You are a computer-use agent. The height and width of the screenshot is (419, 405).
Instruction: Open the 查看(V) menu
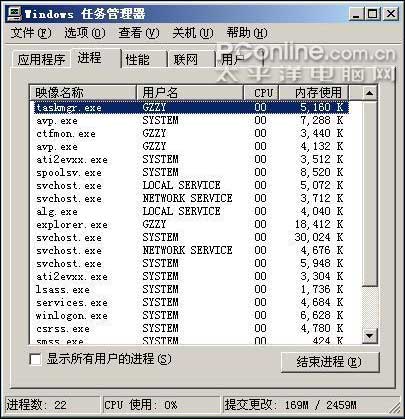pos(139,33)
